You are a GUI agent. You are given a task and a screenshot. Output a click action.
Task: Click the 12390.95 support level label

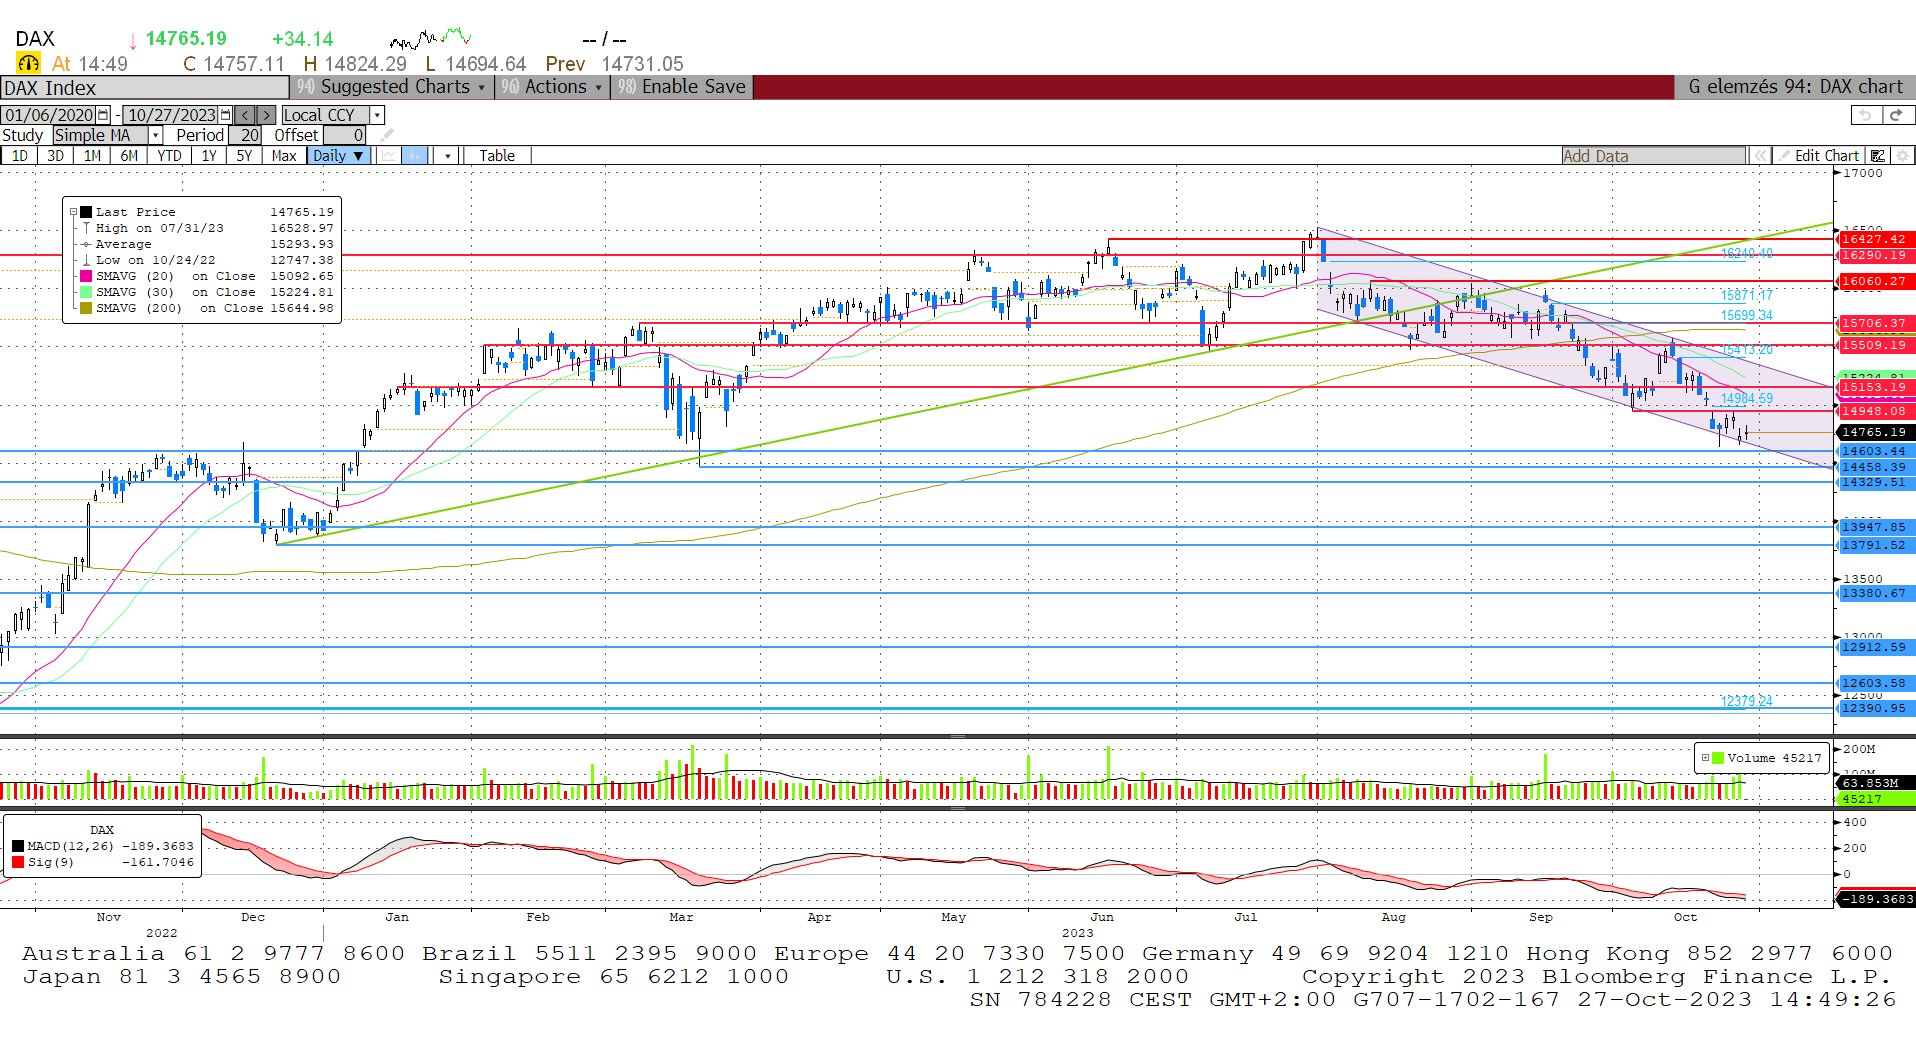point(1875,708)
